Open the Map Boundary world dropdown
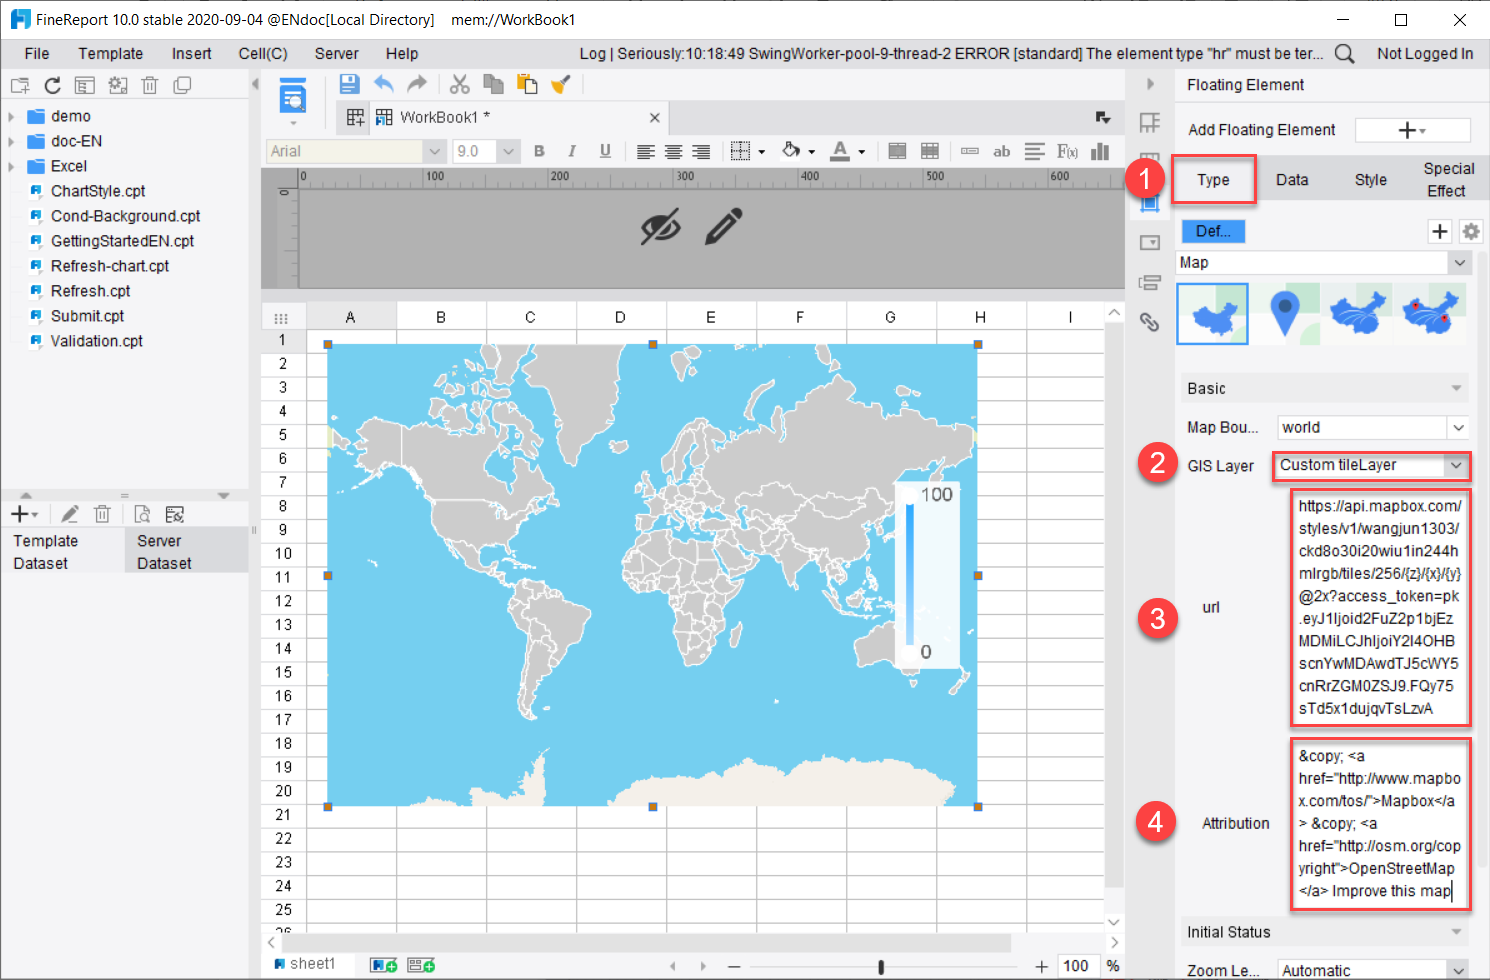This screenshot has height=980, width=1490. tap(1372, 427)
